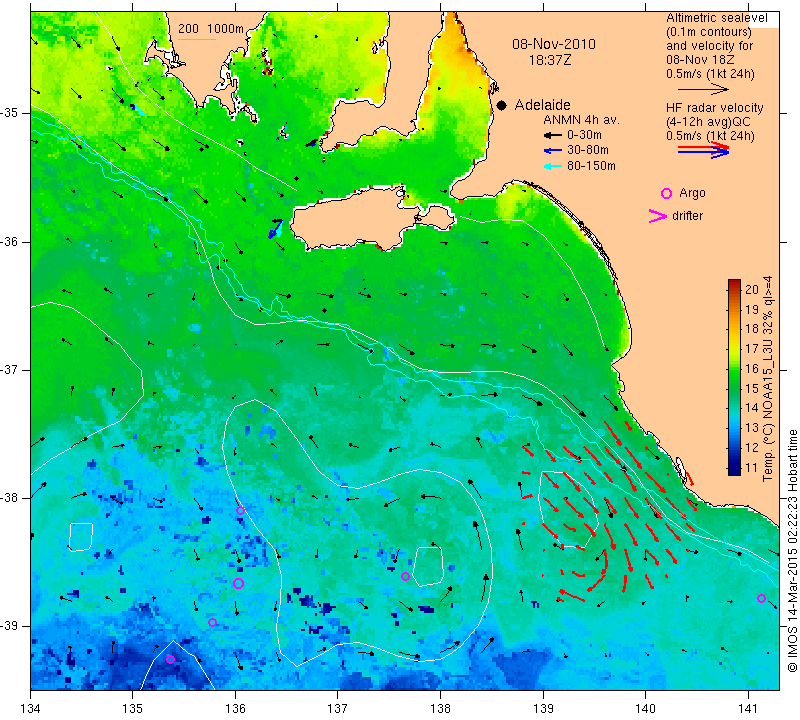The height and width of the screenshot is (720, 800).
Task: Click the magenta drifter chevron symbol in legend
Action: [x=658, y=216]
